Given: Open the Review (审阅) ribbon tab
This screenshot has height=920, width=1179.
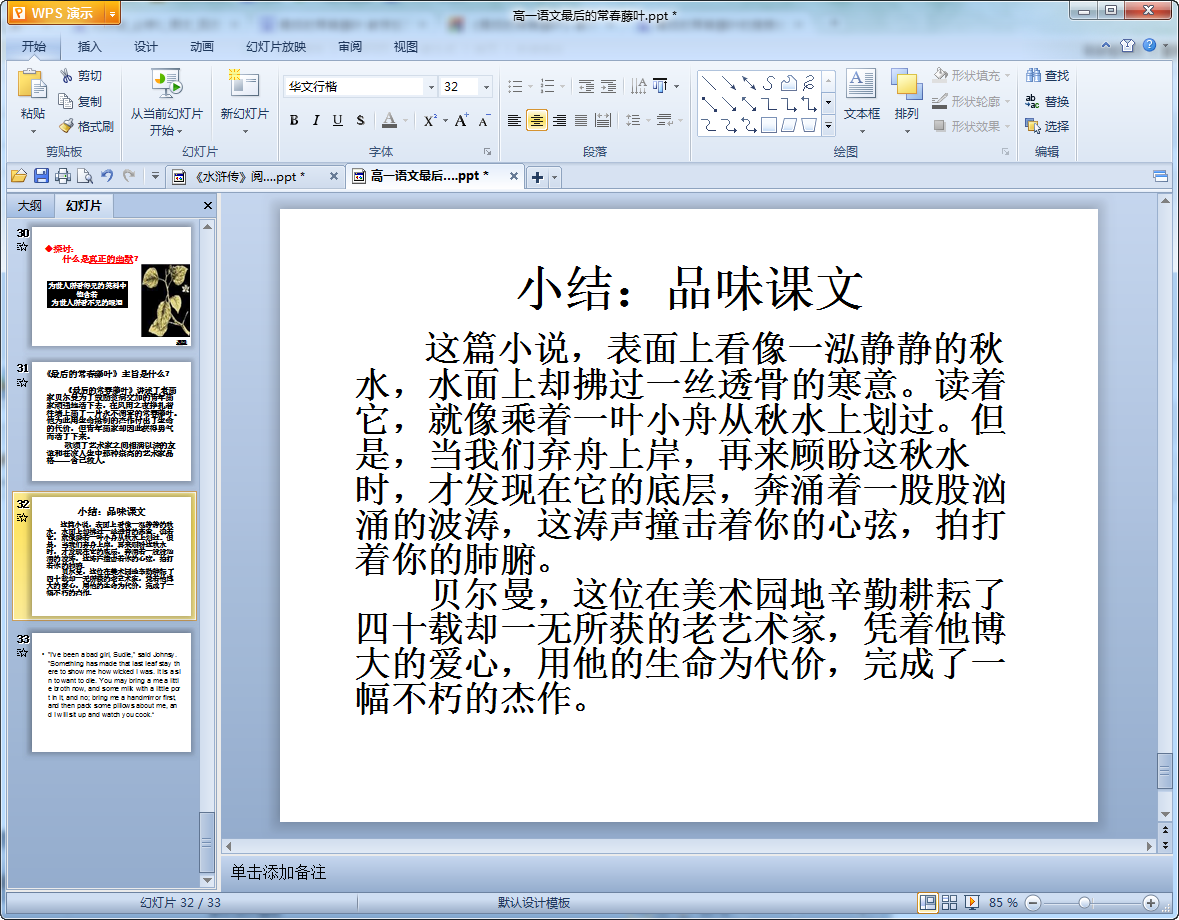Looking at the screenshot, I should (x=350, y=47).
